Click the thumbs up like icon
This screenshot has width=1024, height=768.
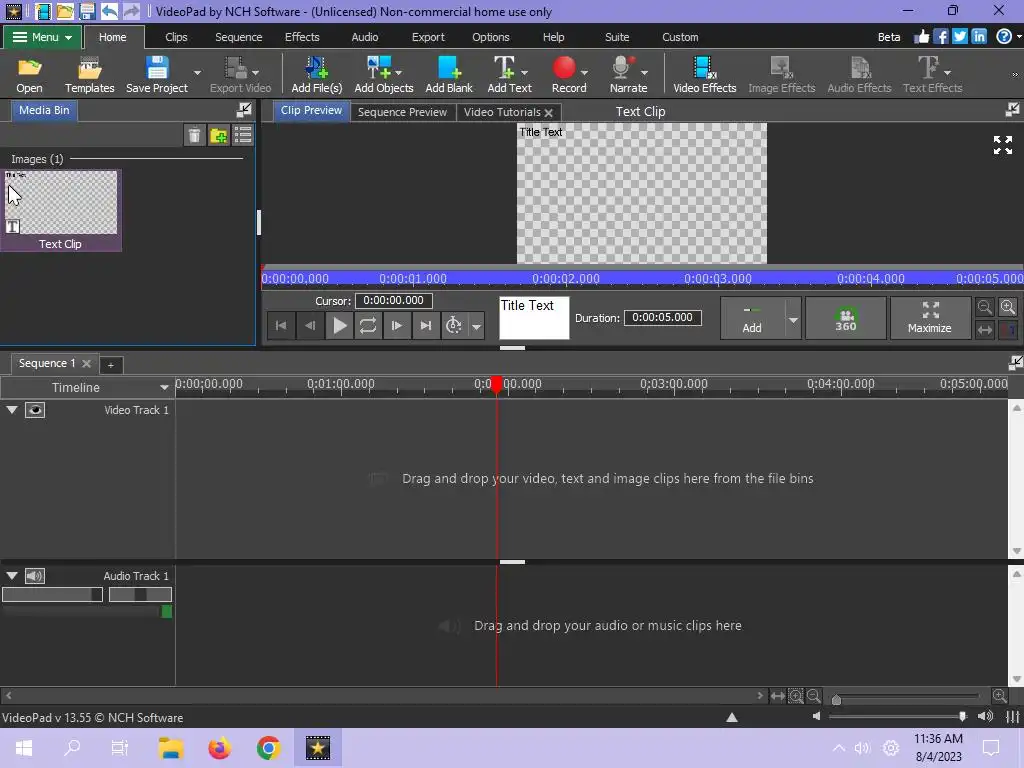(921, 37)
